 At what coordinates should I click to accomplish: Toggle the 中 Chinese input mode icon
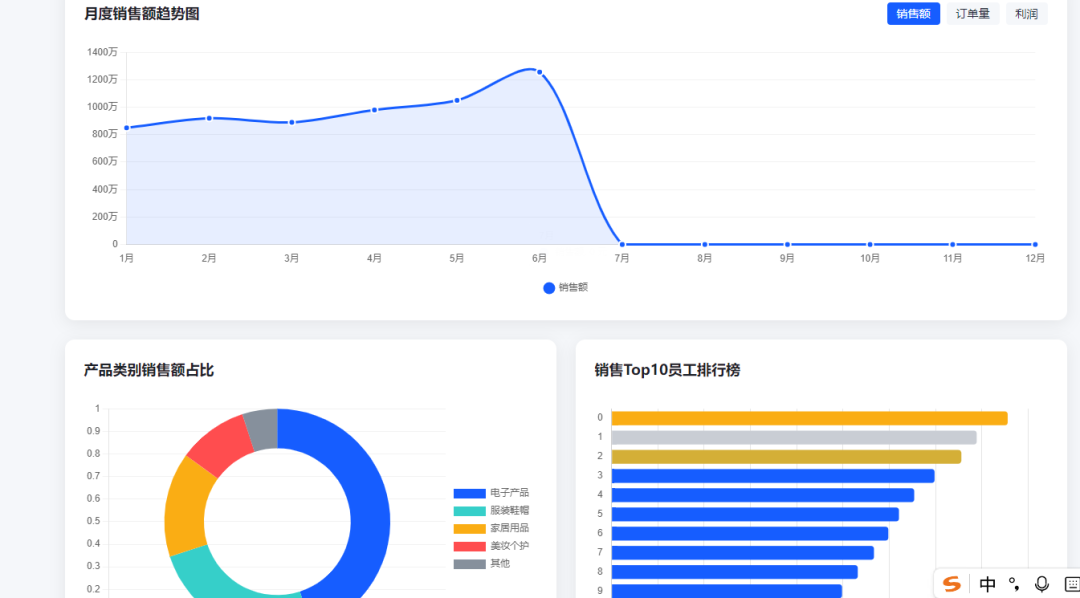pyautogui.click(x=987, y=584)
